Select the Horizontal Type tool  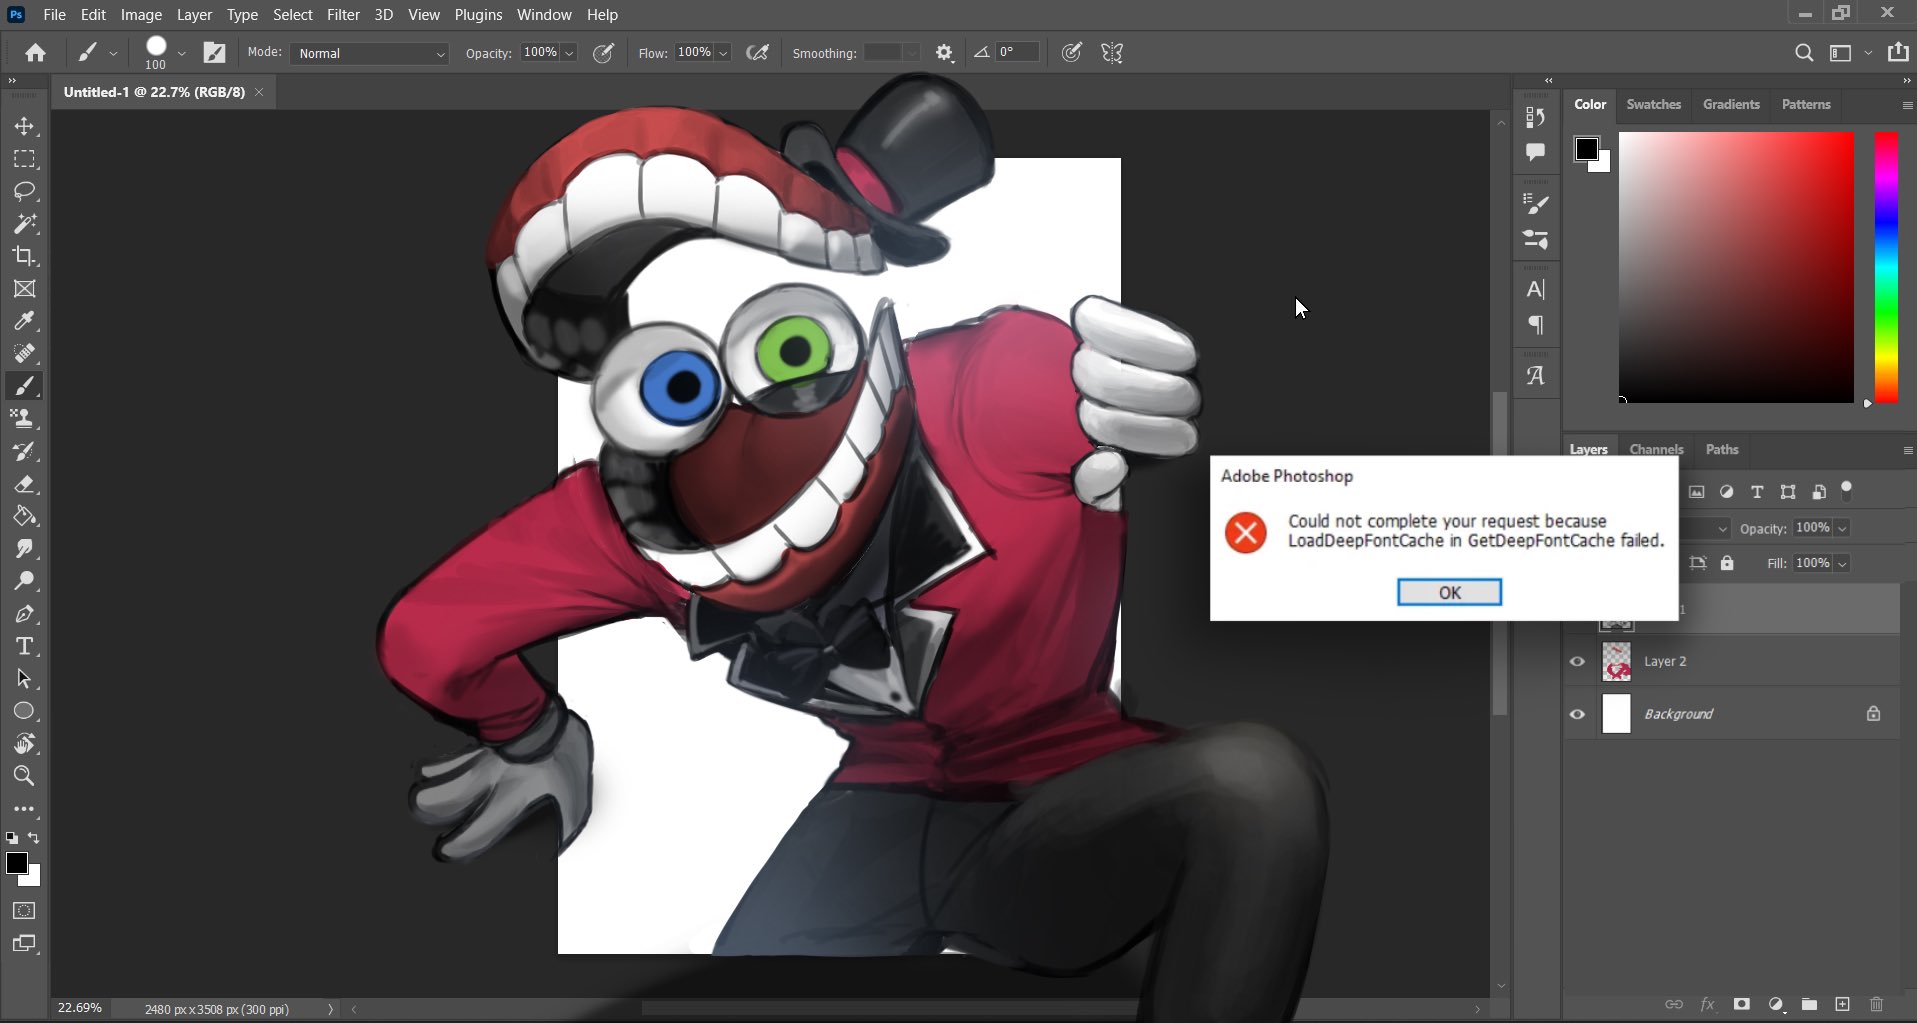tap(24, 646)
